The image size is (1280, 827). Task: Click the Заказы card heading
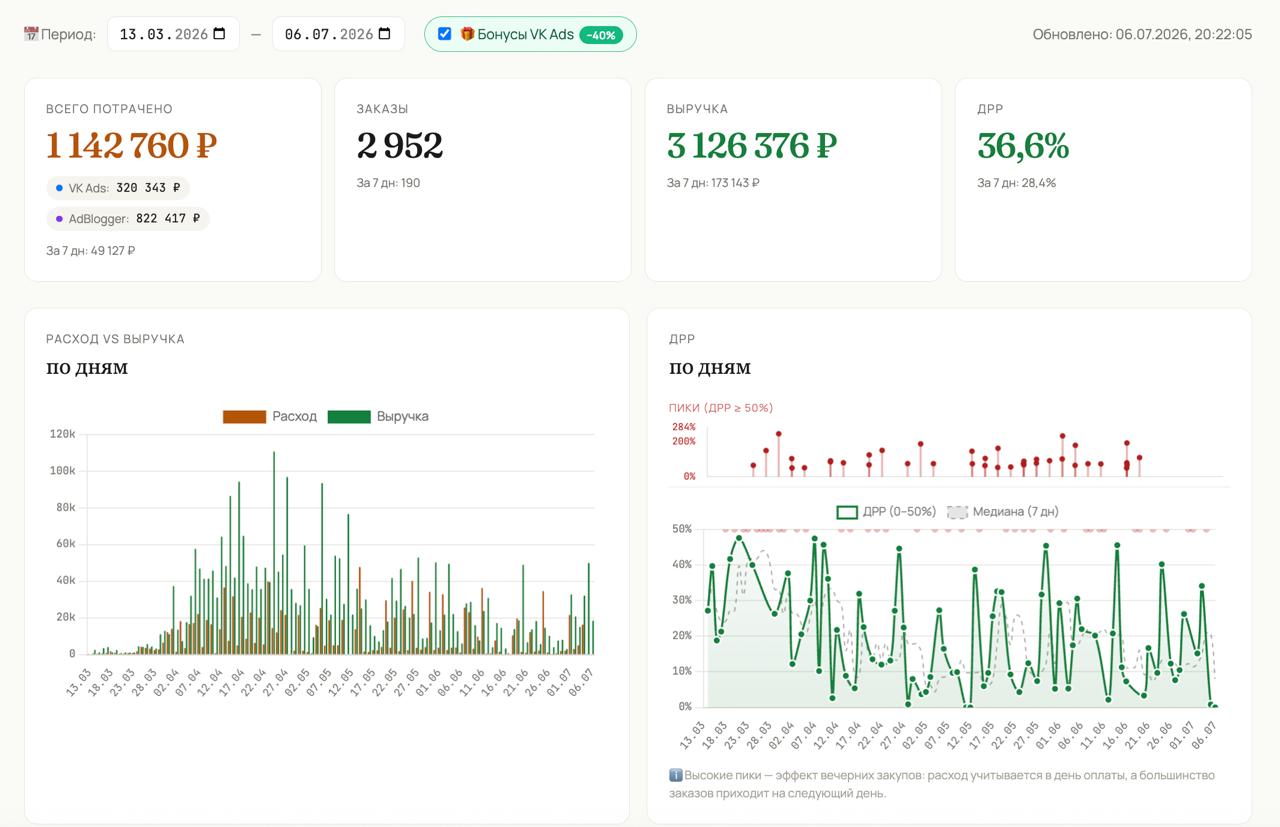pos(382,109)
